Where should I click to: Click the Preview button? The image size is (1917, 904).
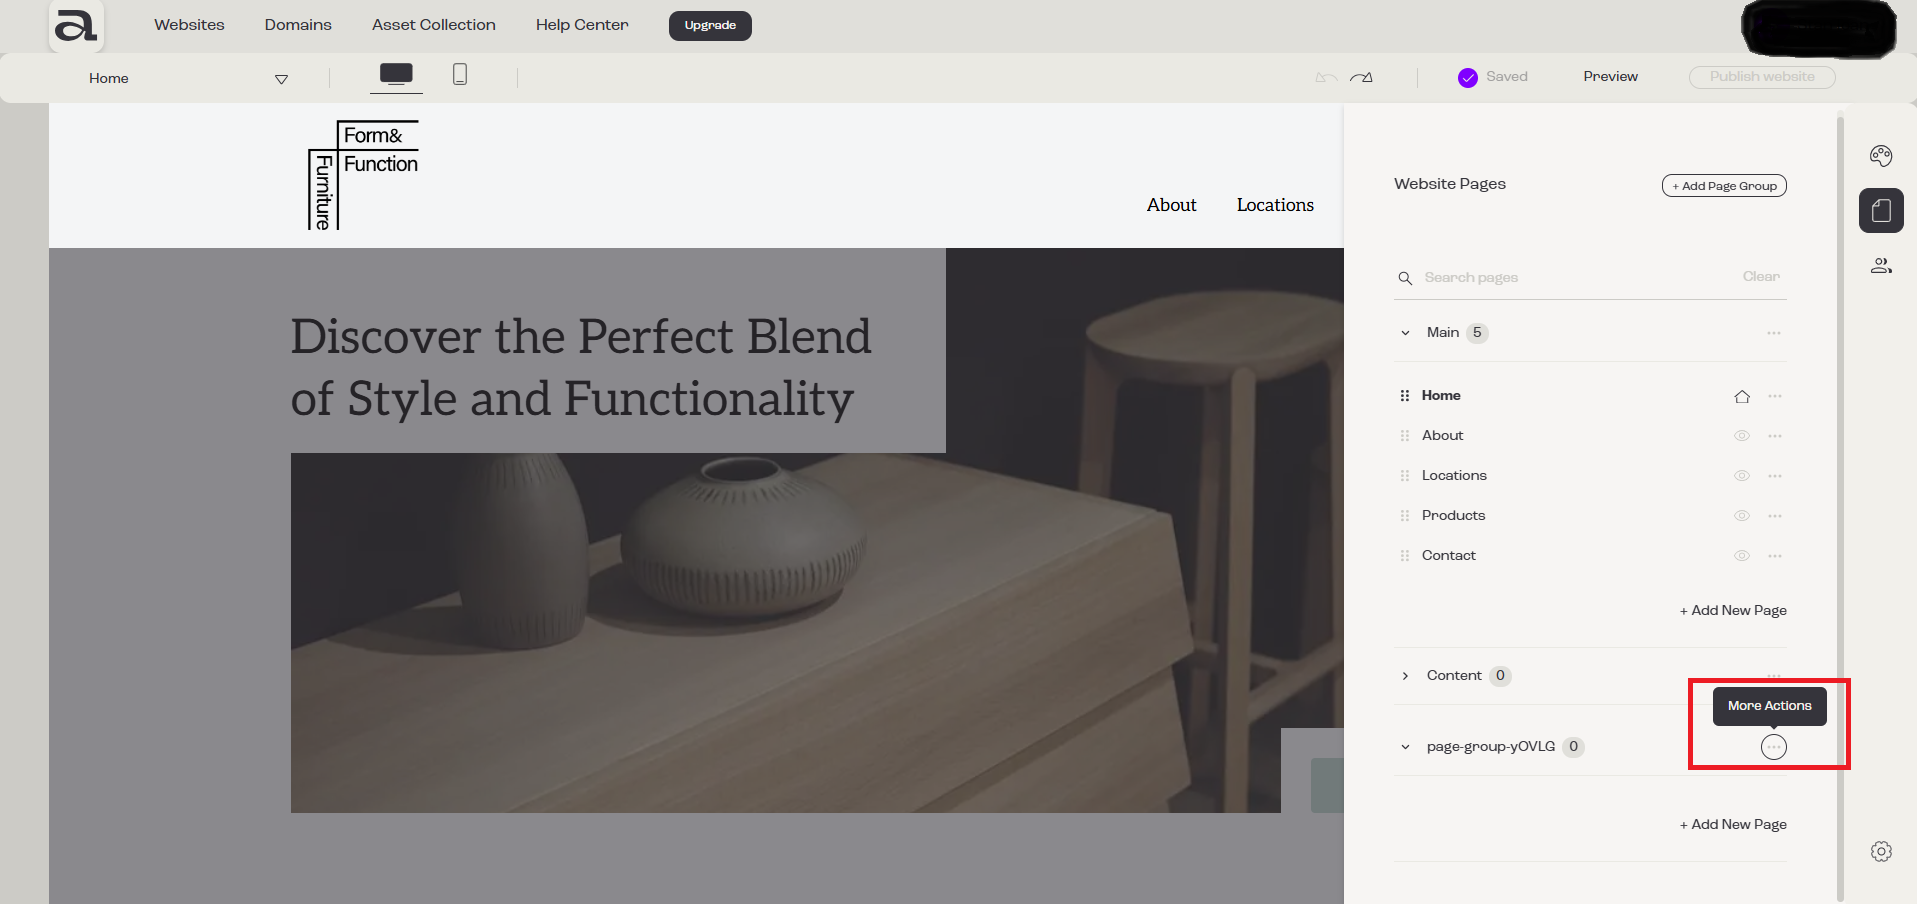(1610, 77)
